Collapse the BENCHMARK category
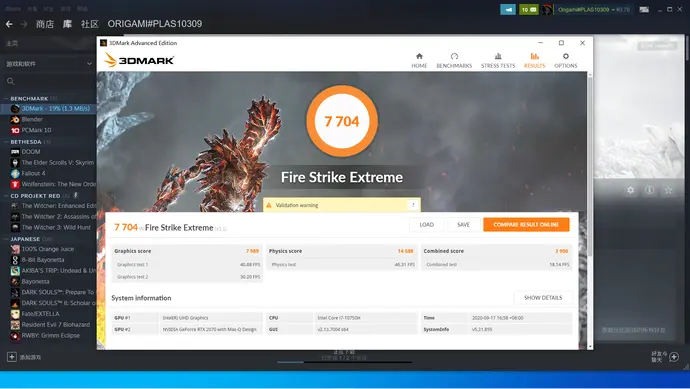Image resolution: width=690 pixels, height=389 pixels. point(7,99)
